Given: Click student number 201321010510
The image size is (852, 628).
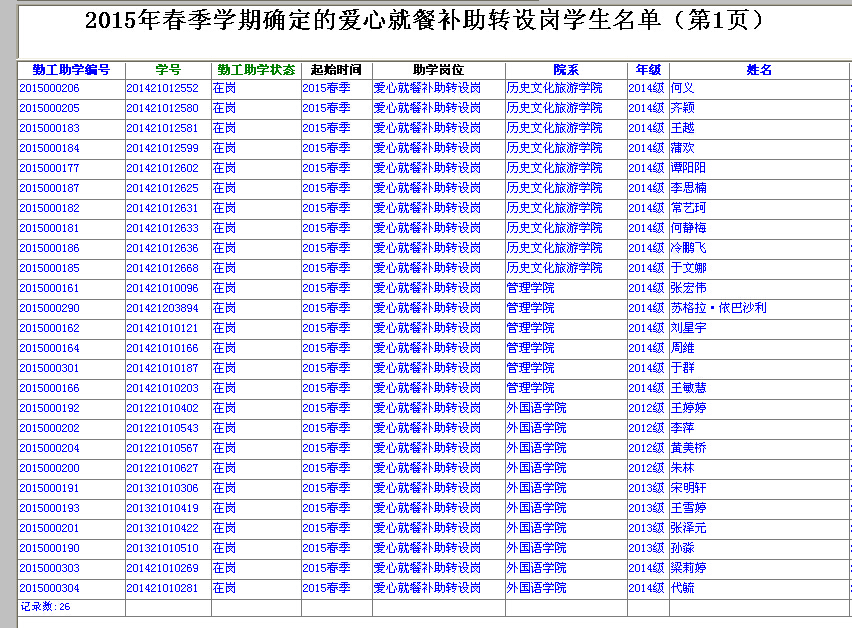Looking at the screenshot, I should [x=162, y=548].
